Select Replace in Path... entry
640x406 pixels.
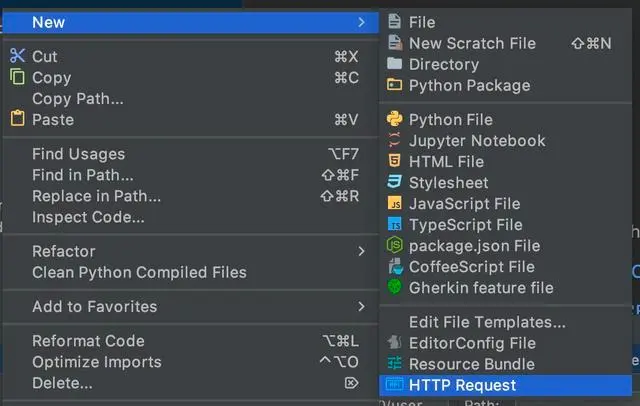[x=191, y=196]
